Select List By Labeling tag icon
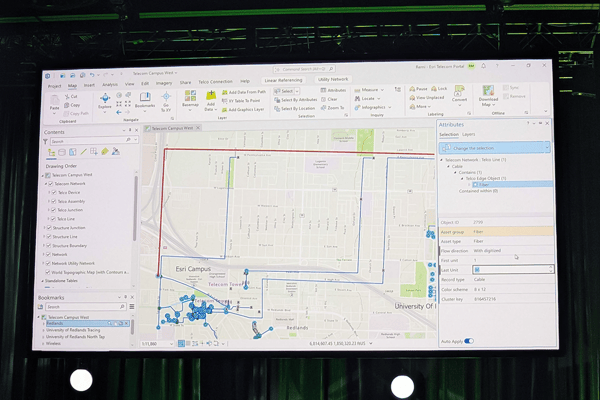The image size is (600, 400). [104, 152]
